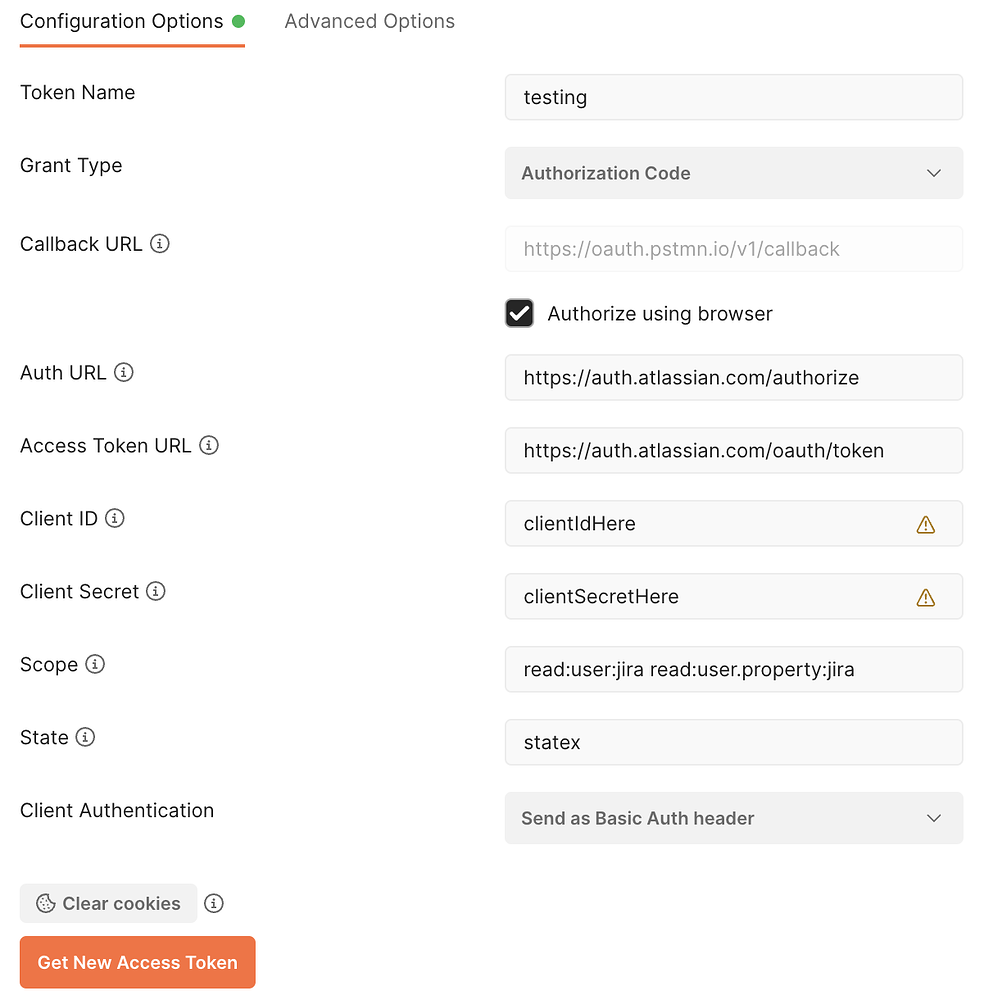Click the Client ID info icon

pyautogui.click(x=115, y=519)
